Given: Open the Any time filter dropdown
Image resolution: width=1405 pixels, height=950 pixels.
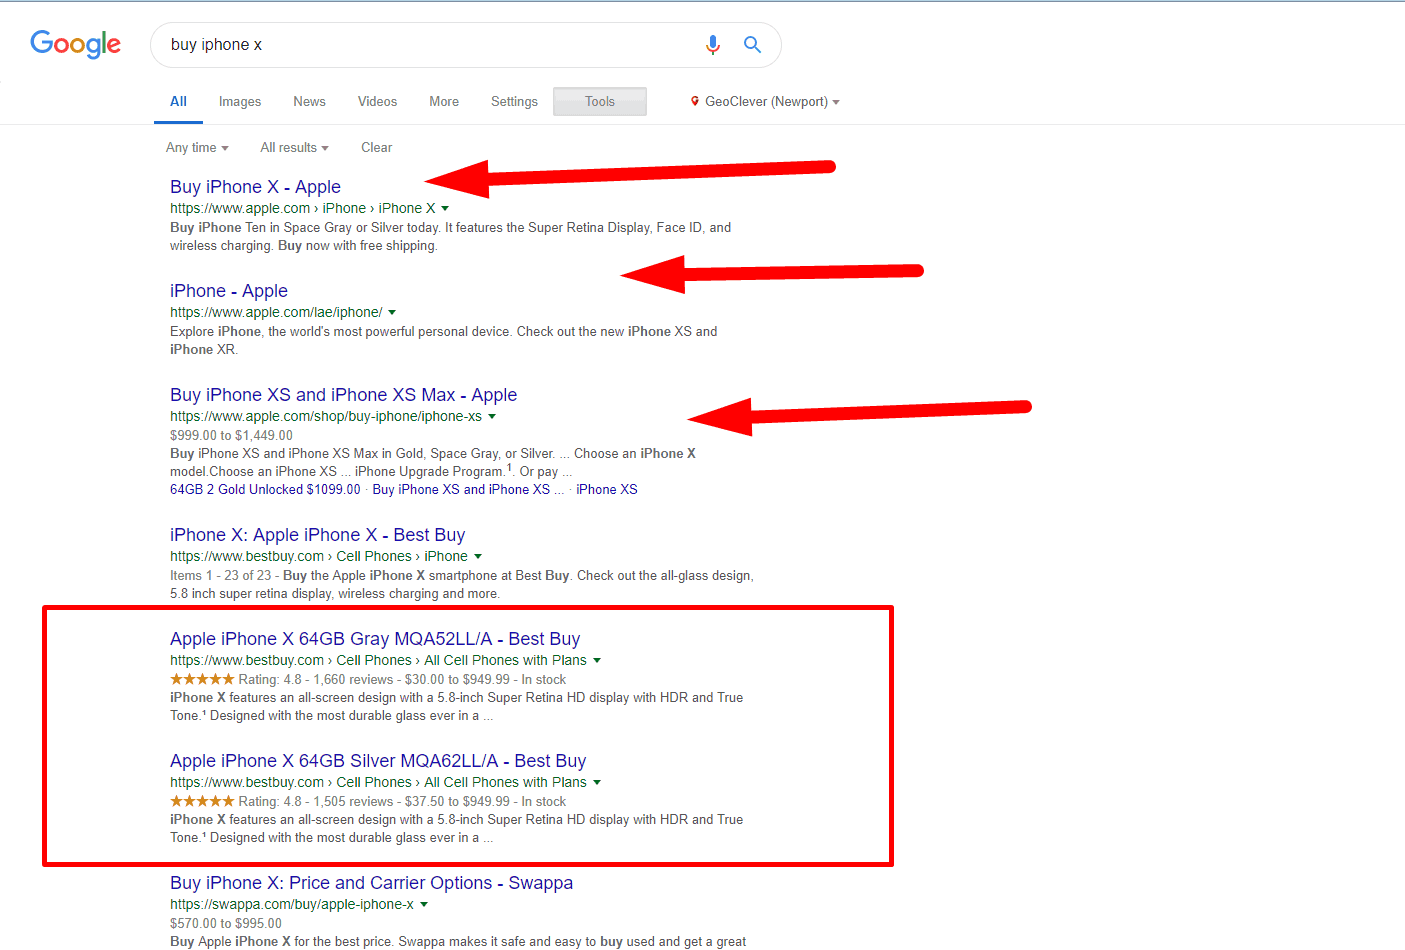Looking at the screenshot, I should 197,147.
